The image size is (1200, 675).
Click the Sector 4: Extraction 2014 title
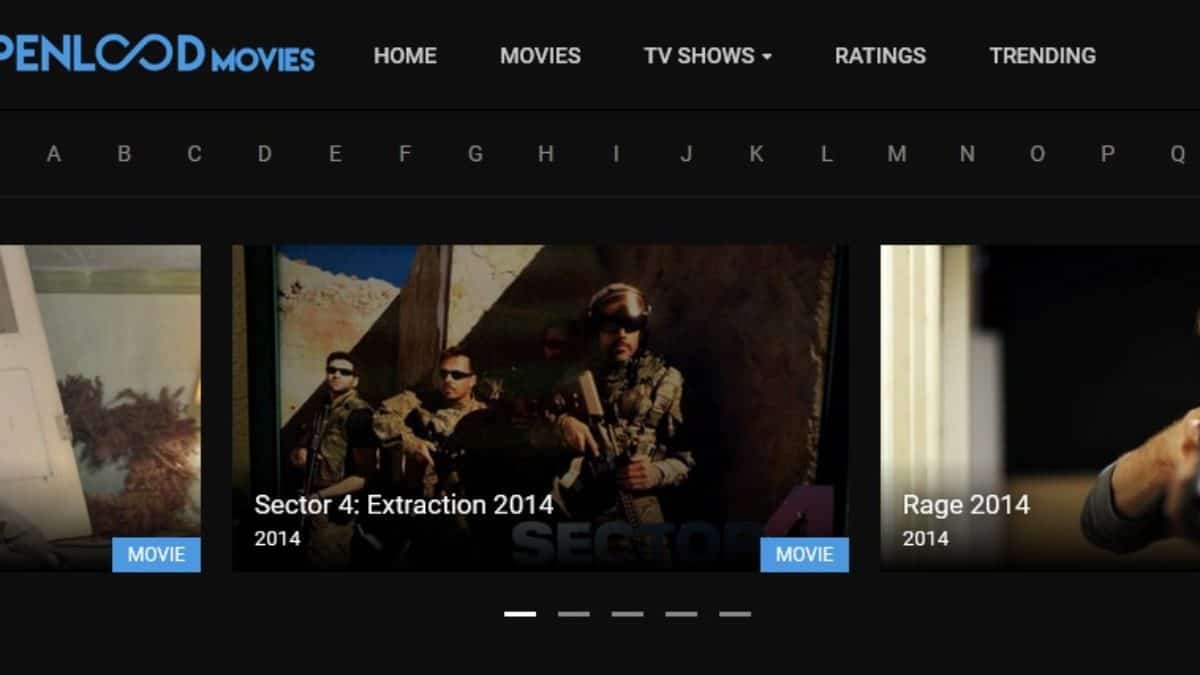[403, 504]
